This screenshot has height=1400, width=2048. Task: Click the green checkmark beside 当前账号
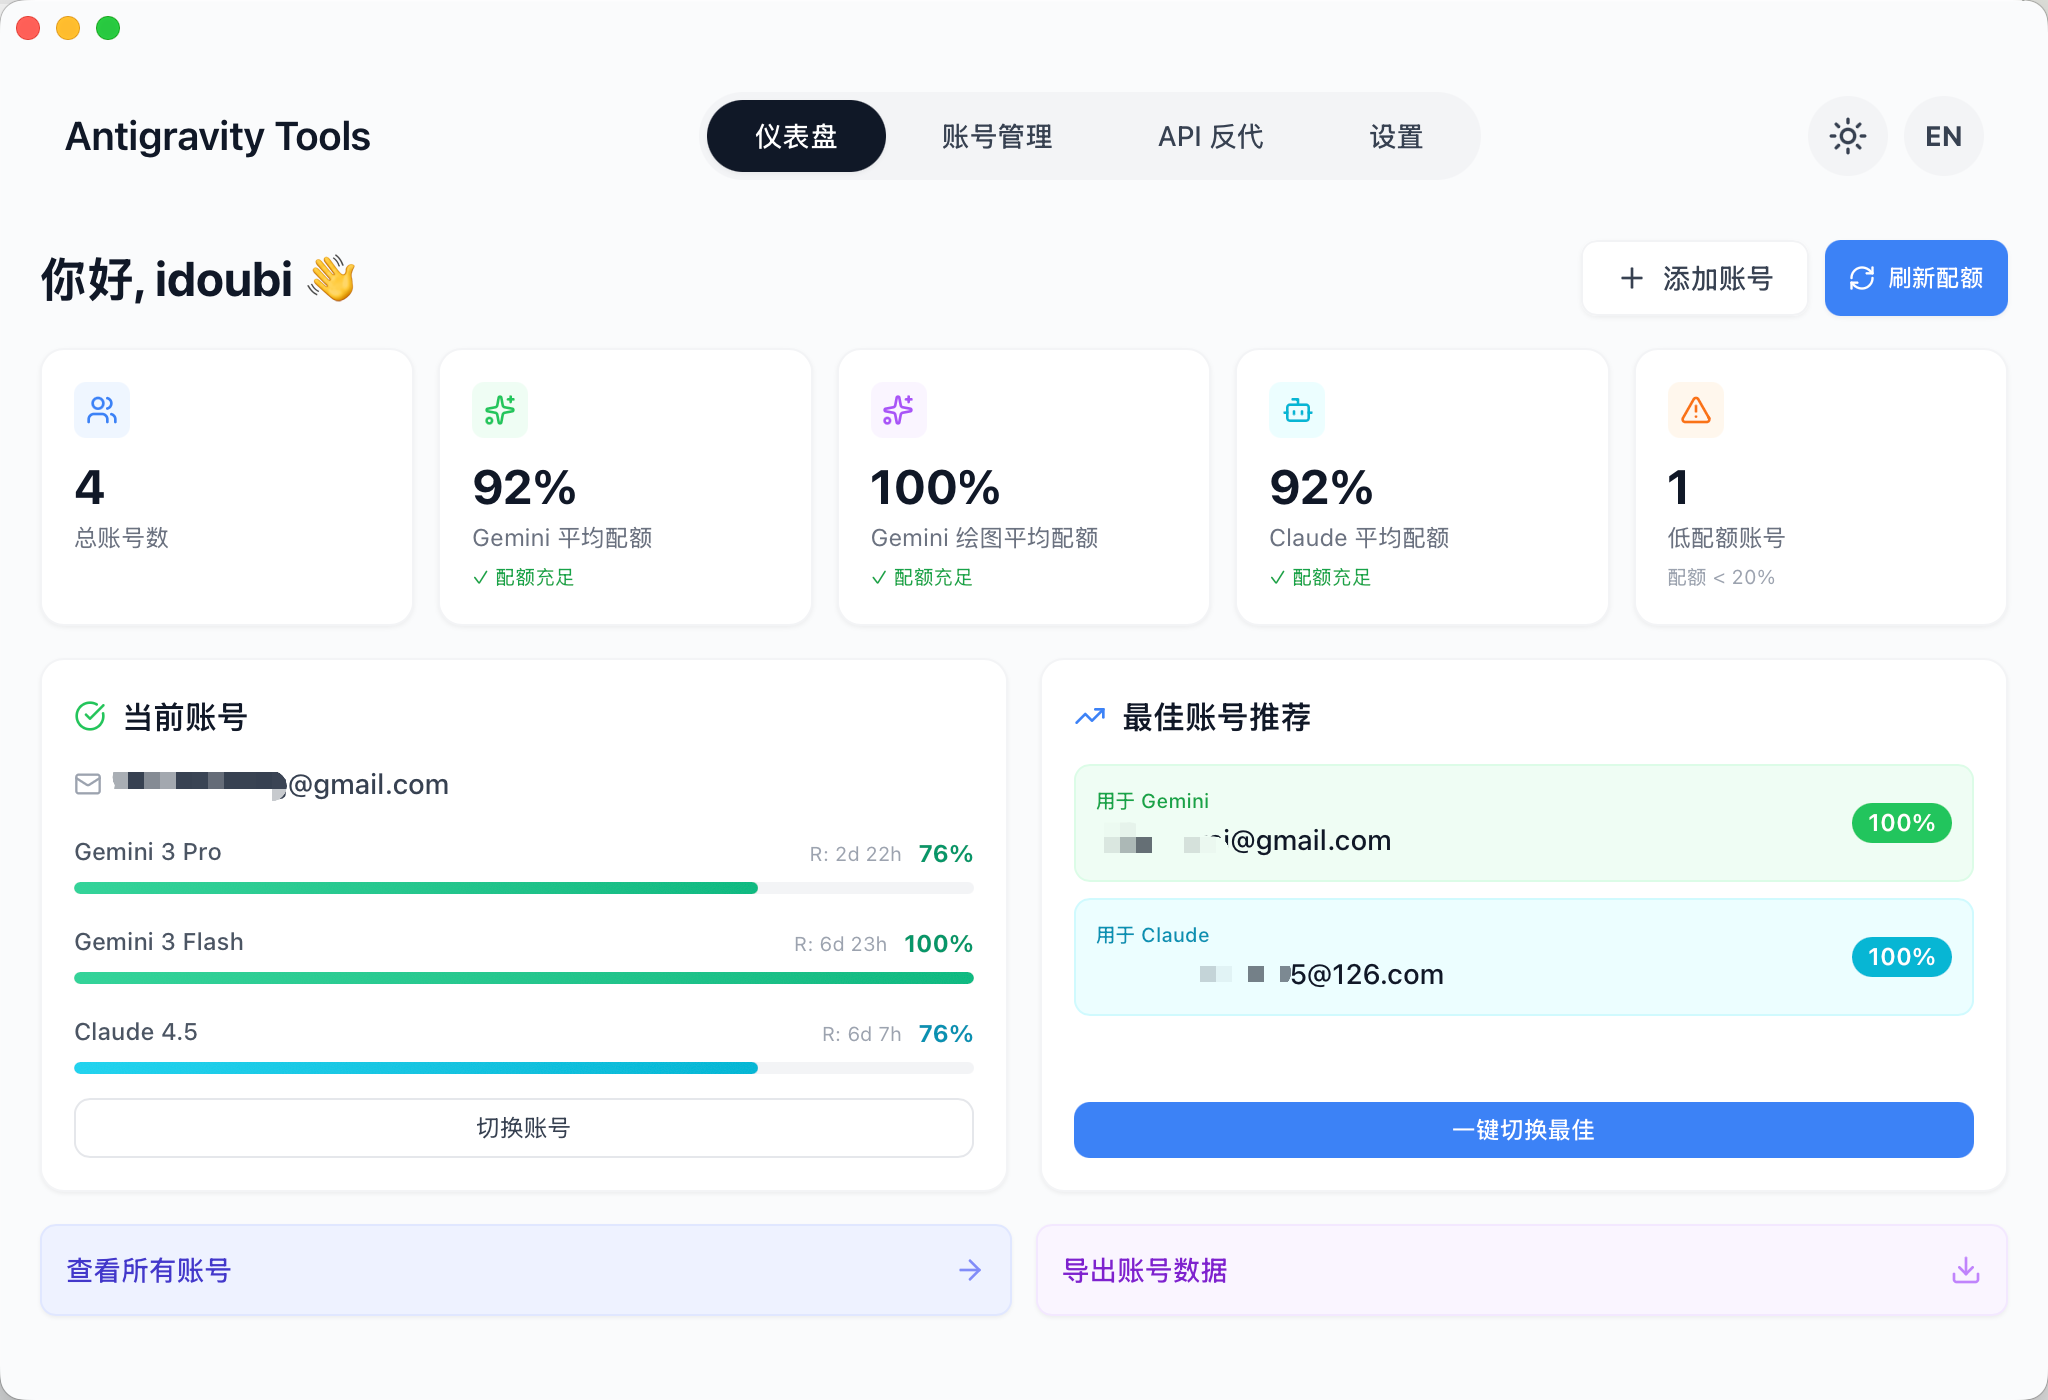90,716
